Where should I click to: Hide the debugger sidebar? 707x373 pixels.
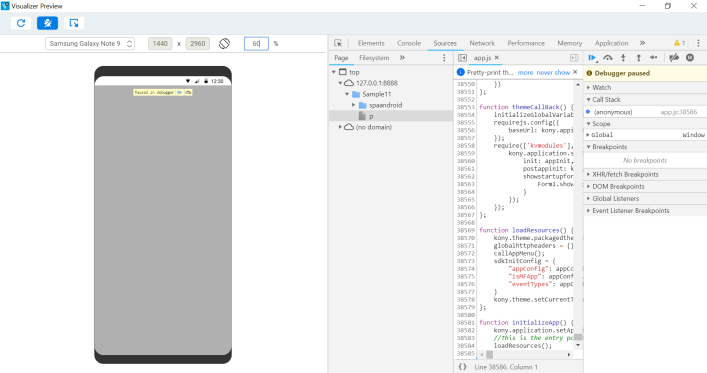(574, 58)
